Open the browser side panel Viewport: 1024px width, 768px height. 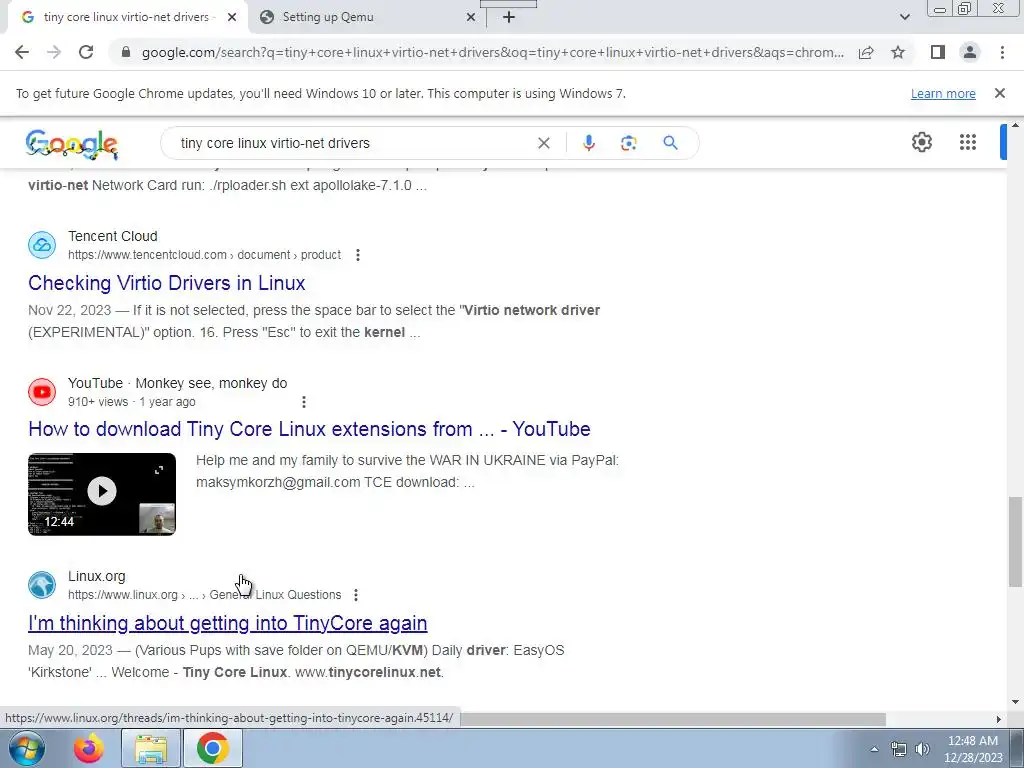[938, 52]
